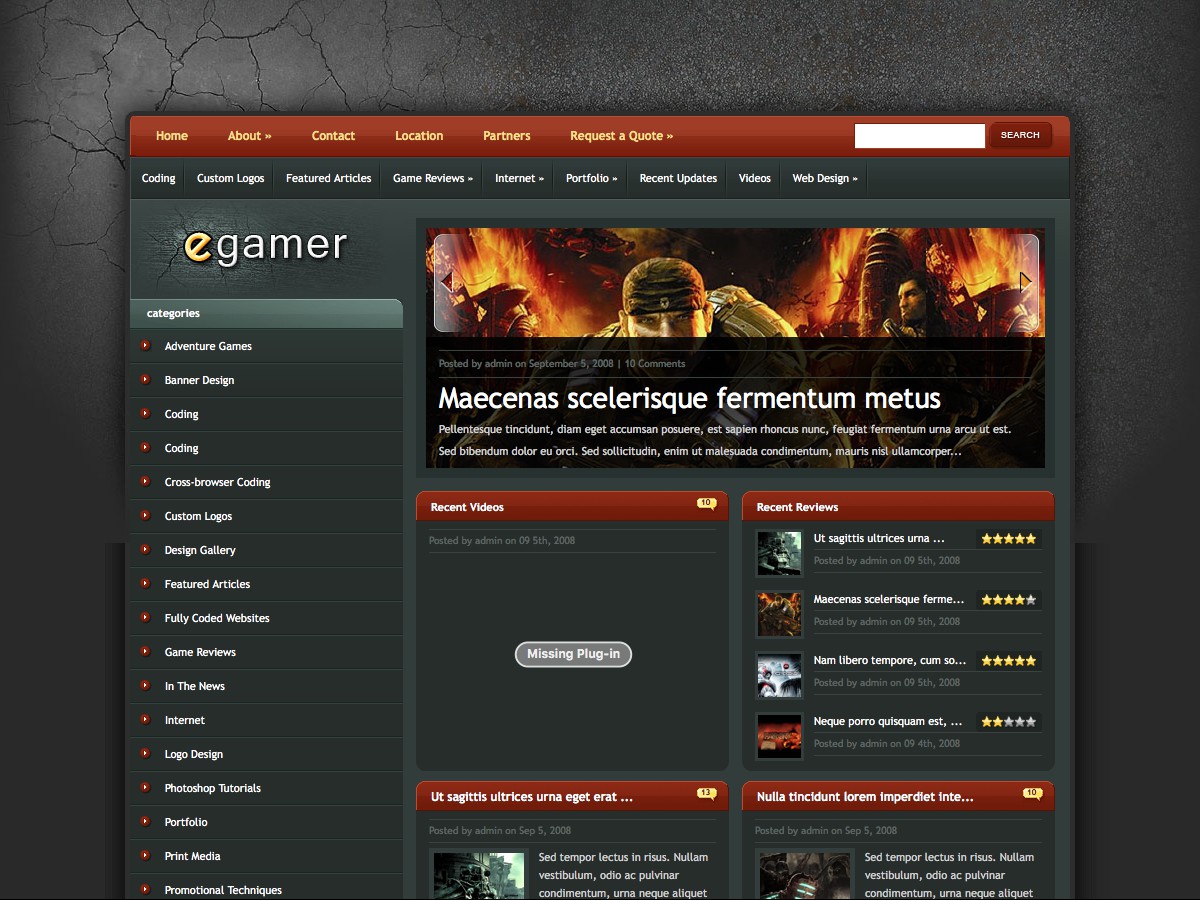Viewport: 1200px width, 900px height.
Task: Click bullet icon beside Print Media
Action: pyautogui.click(x=145, y=855)
